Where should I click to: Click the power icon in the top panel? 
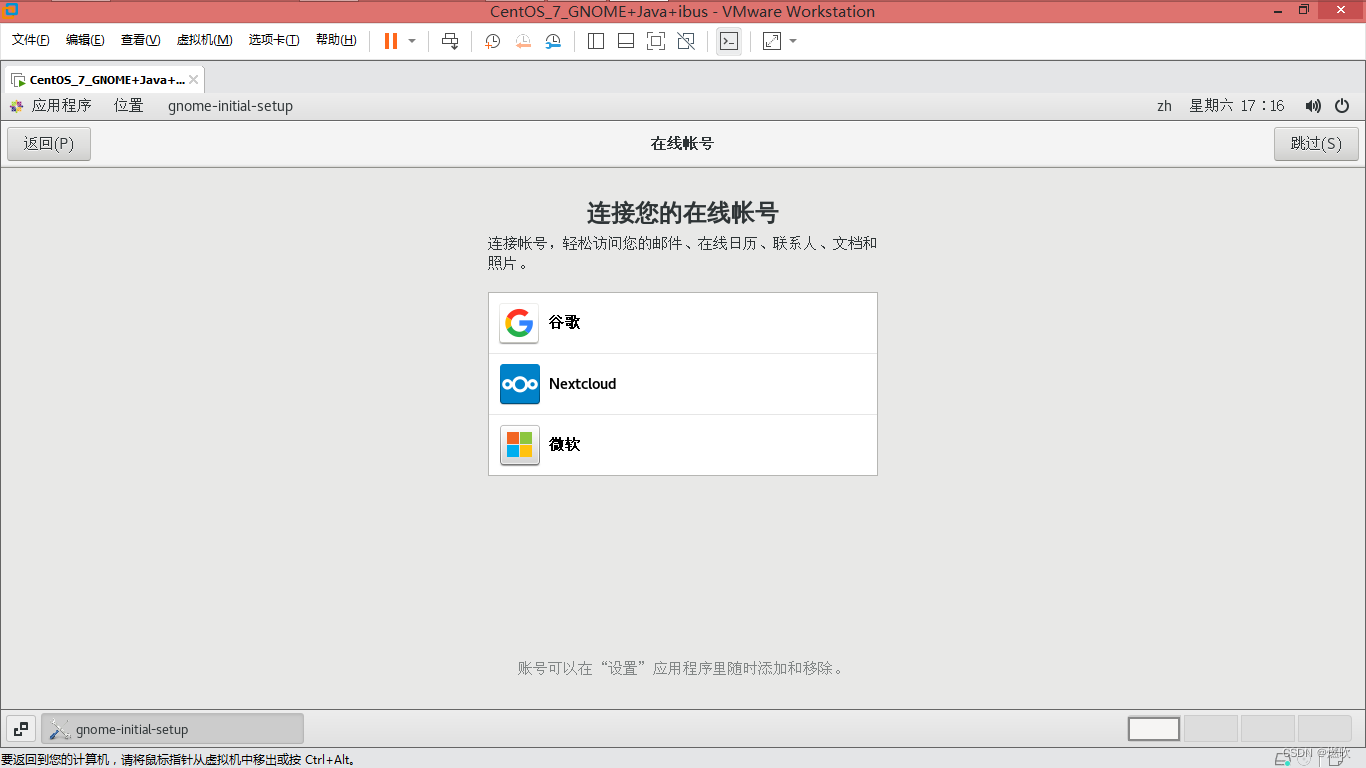(1342, 106)
